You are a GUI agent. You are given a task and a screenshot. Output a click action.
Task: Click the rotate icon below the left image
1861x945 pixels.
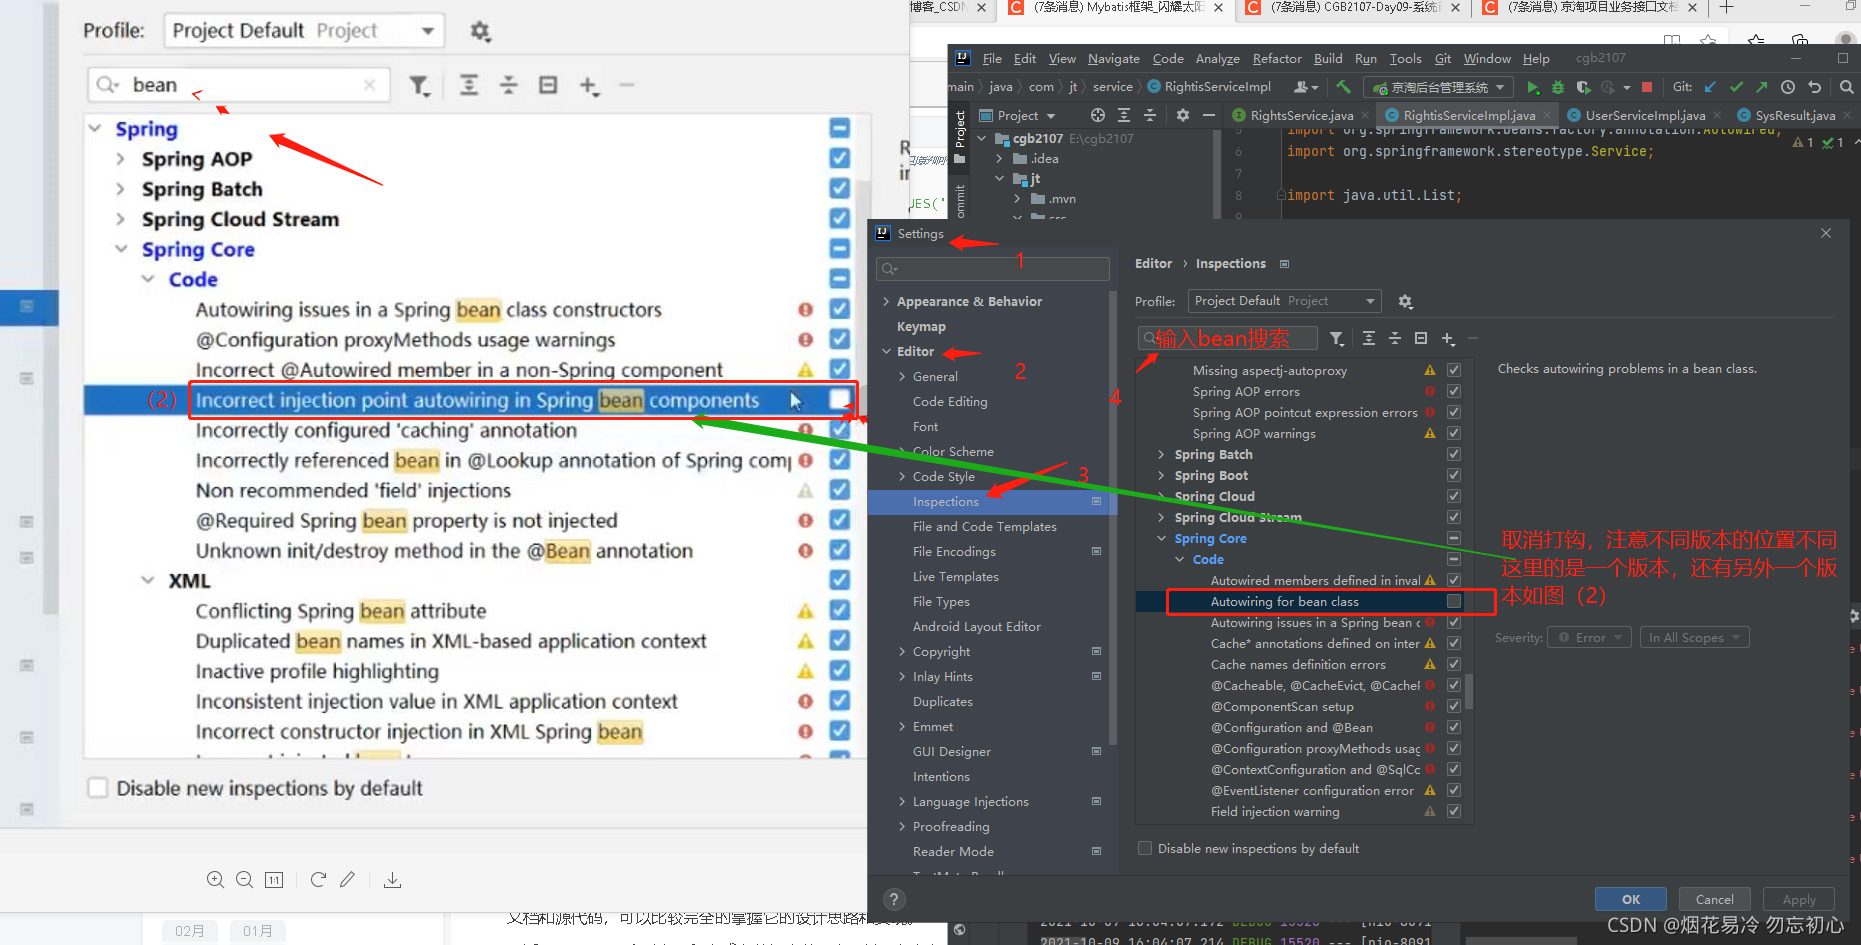coord(318,880)
